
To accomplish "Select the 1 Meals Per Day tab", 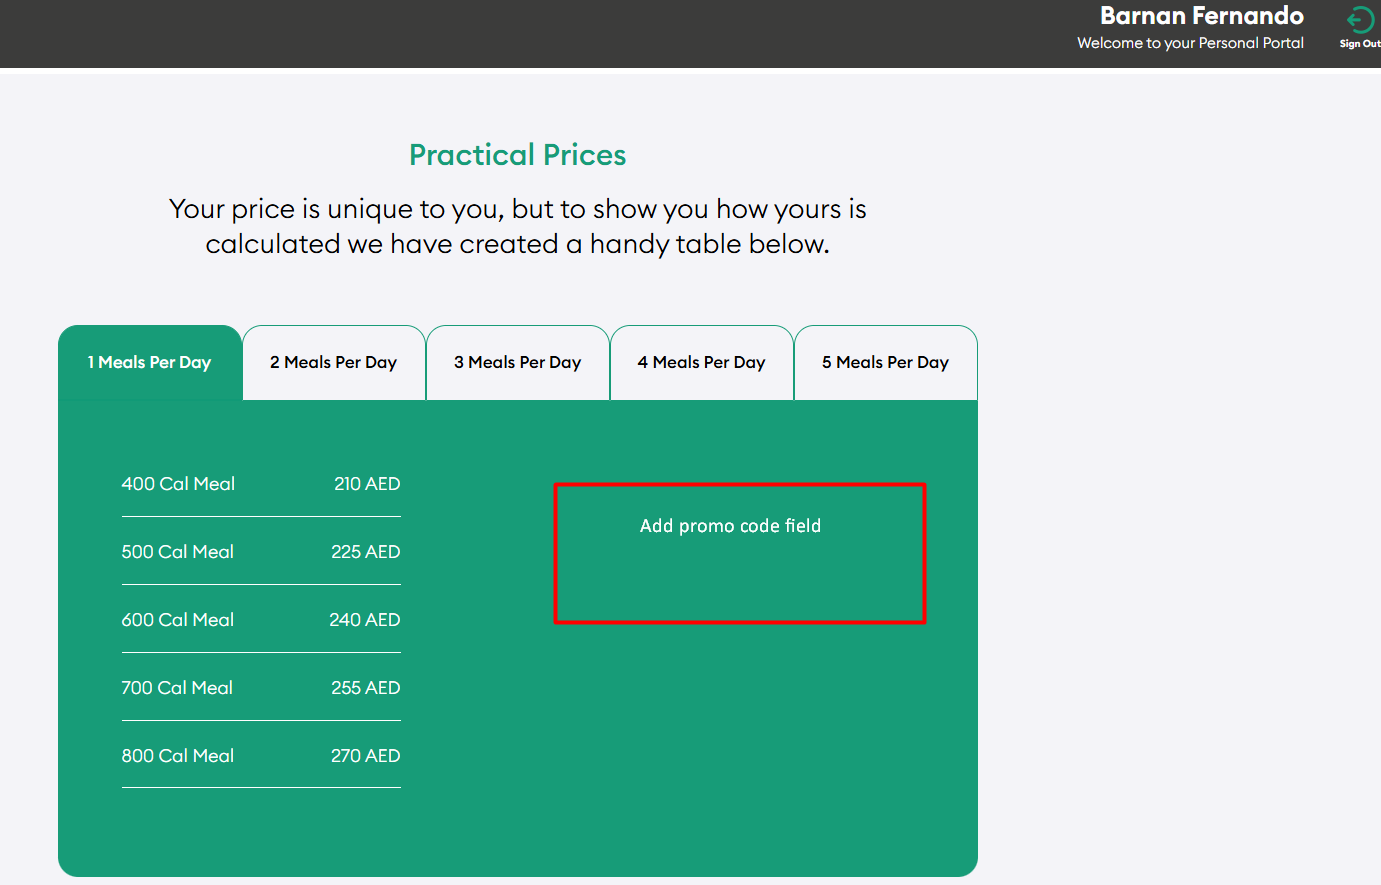I will (x=150, y=363).
